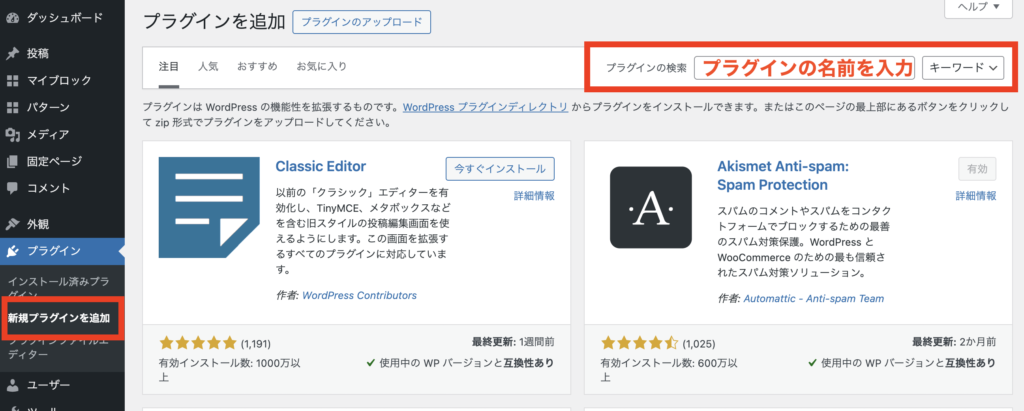The width and height of the screenshot is (1024, 411).
Task: Switch to the 人気 tab
Action: pos(208,67)
